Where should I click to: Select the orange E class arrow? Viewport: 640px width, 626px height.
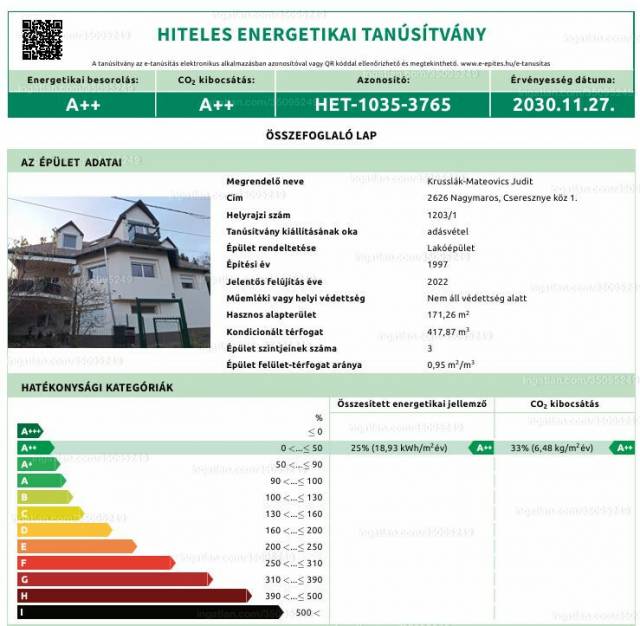click(75, 546)
